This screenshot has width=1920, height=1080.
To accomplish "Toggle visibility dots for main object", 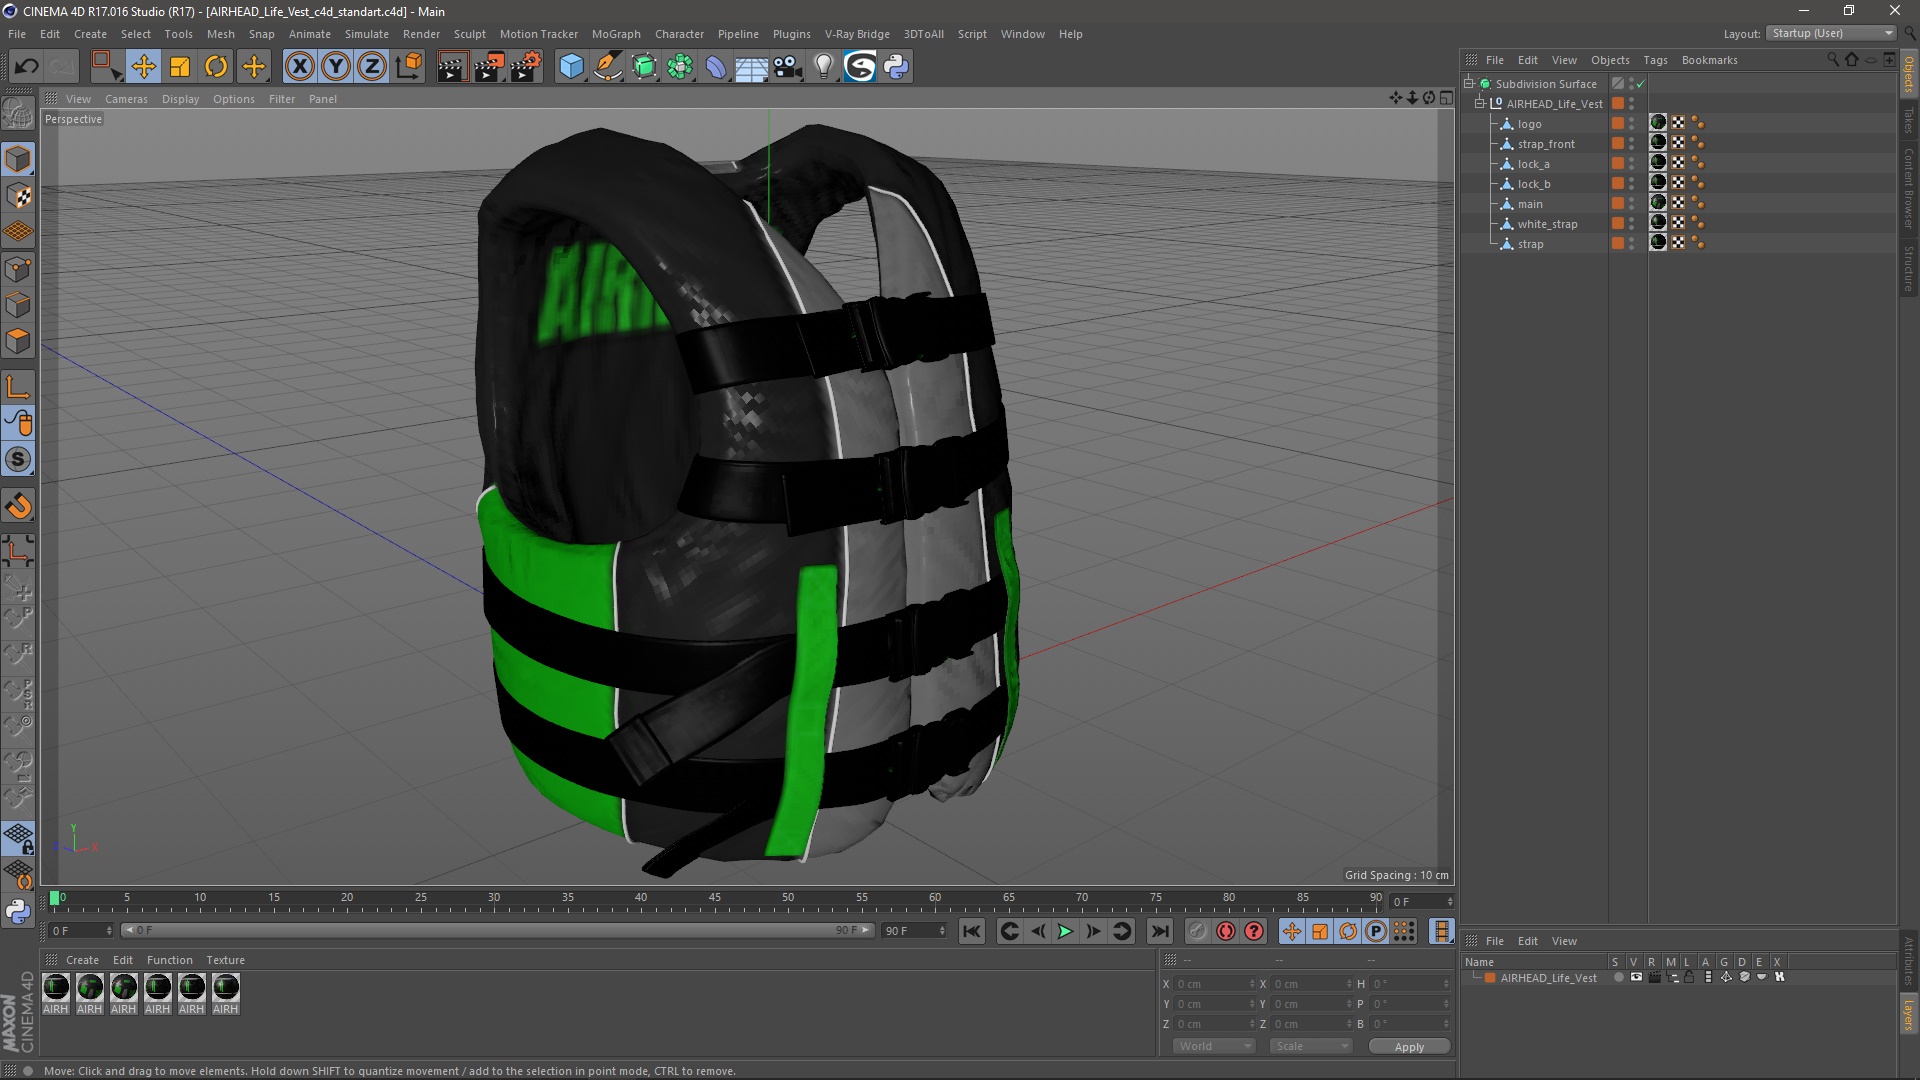I will (x=1631, y=203).
